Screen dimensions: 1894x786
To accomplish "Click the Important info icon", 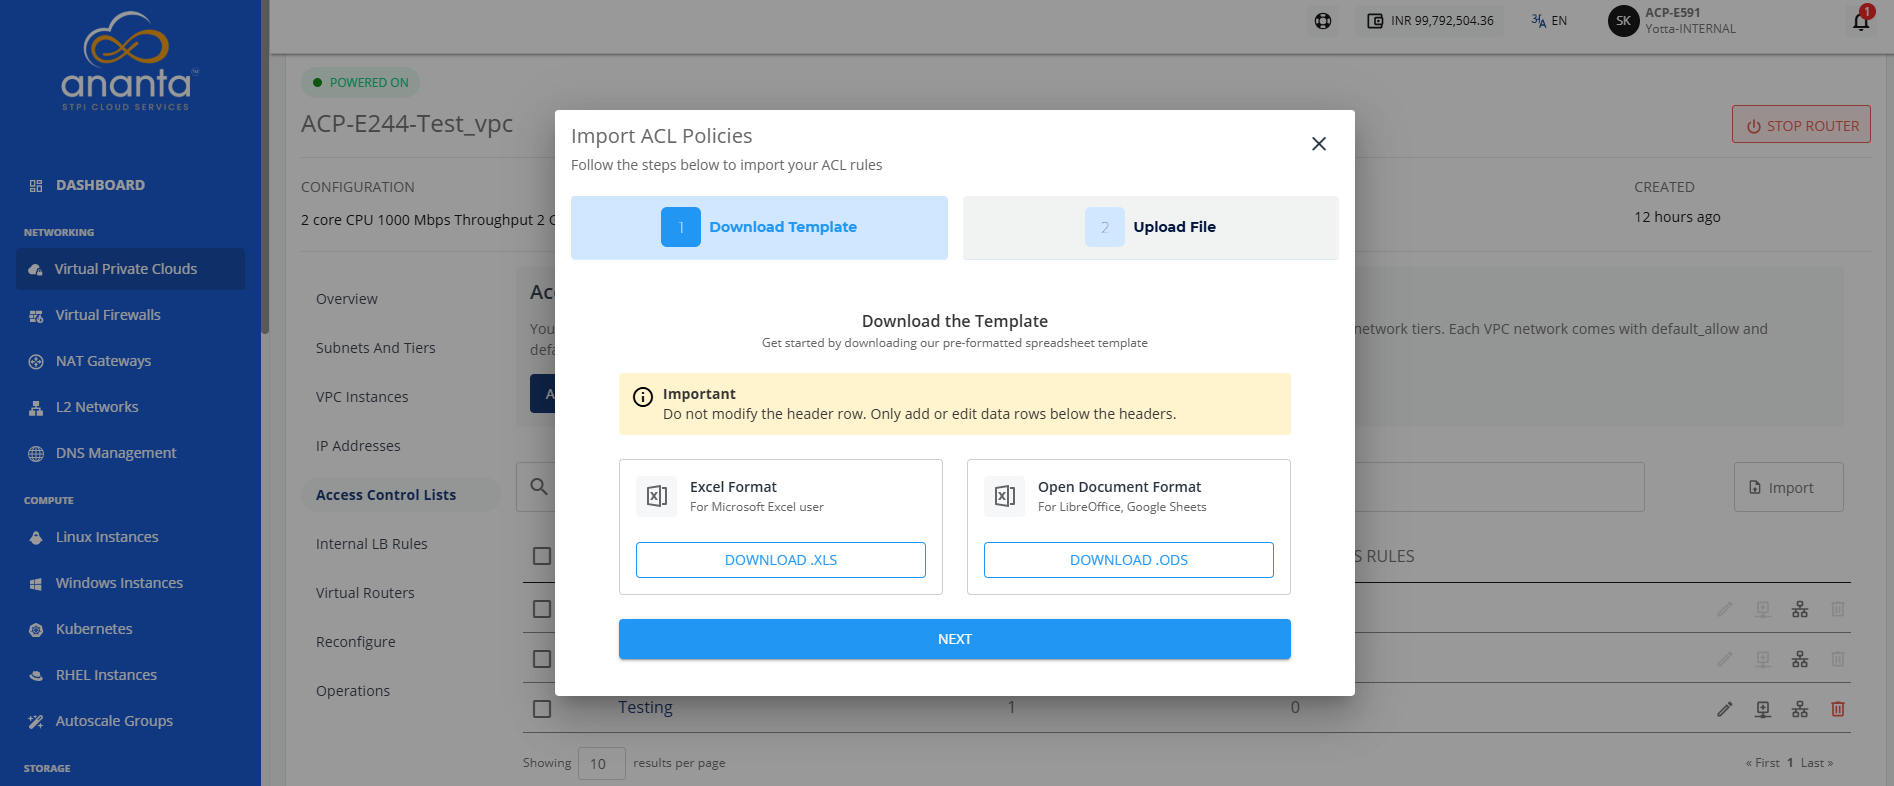I will coord(643,397).
